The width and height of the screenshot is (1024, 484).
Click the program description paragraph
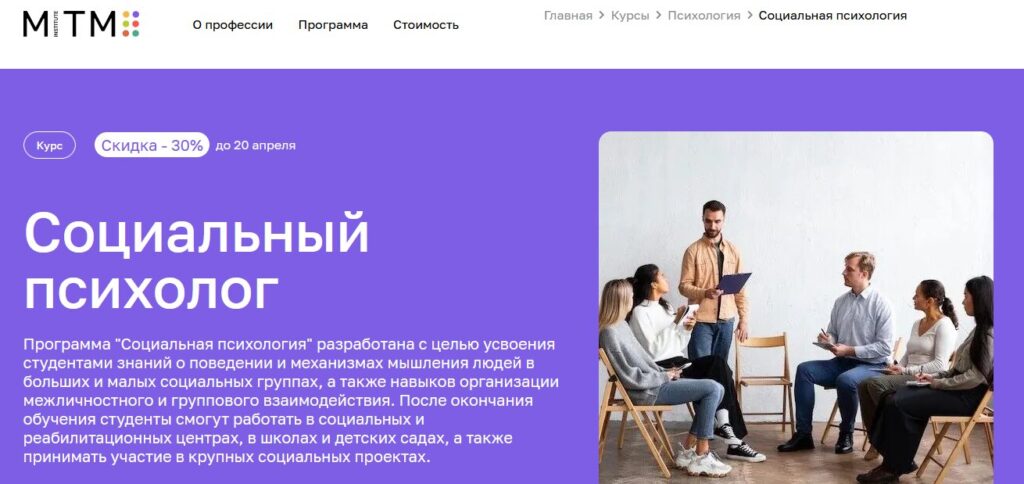pos(291,400)
